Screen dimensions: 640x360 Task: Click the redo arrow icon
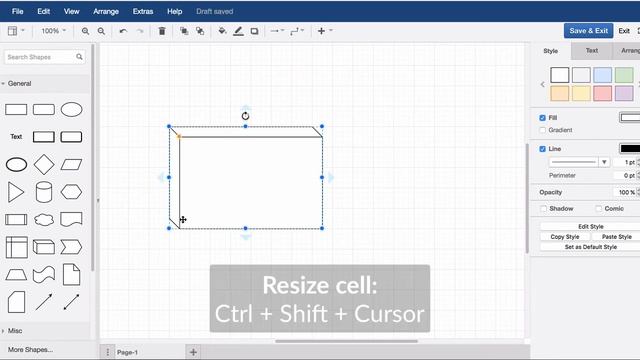click(x=140, y=31)
